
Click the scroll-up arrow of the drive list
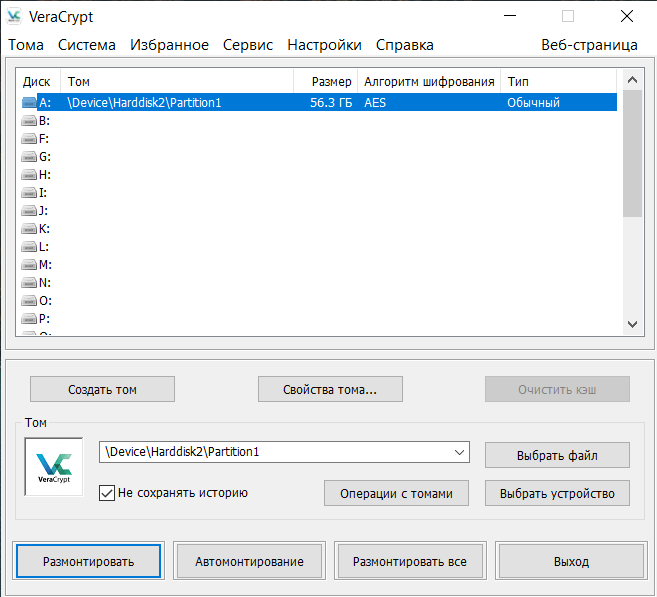click(632, 80)
